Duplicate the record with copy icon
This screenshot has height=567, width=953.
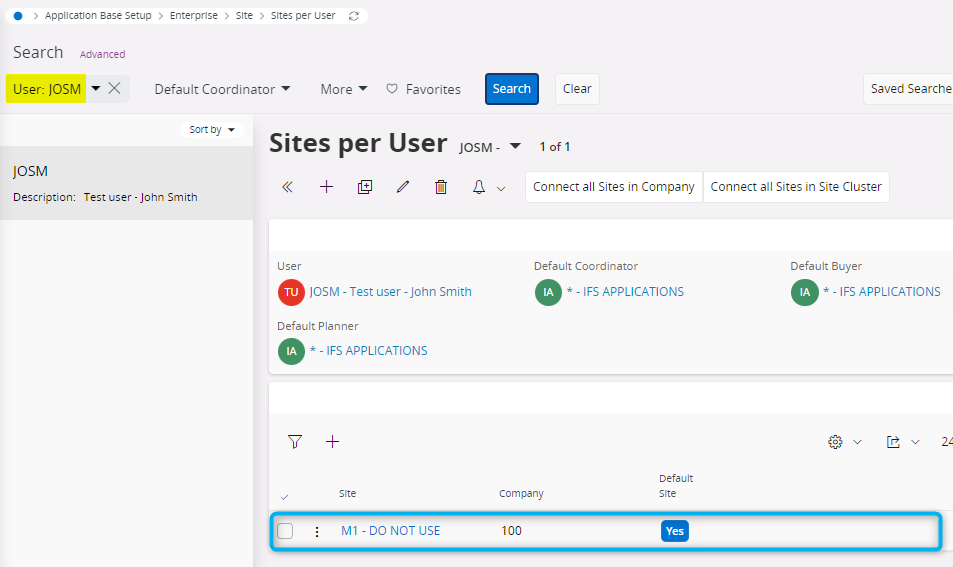coord(365,187)
